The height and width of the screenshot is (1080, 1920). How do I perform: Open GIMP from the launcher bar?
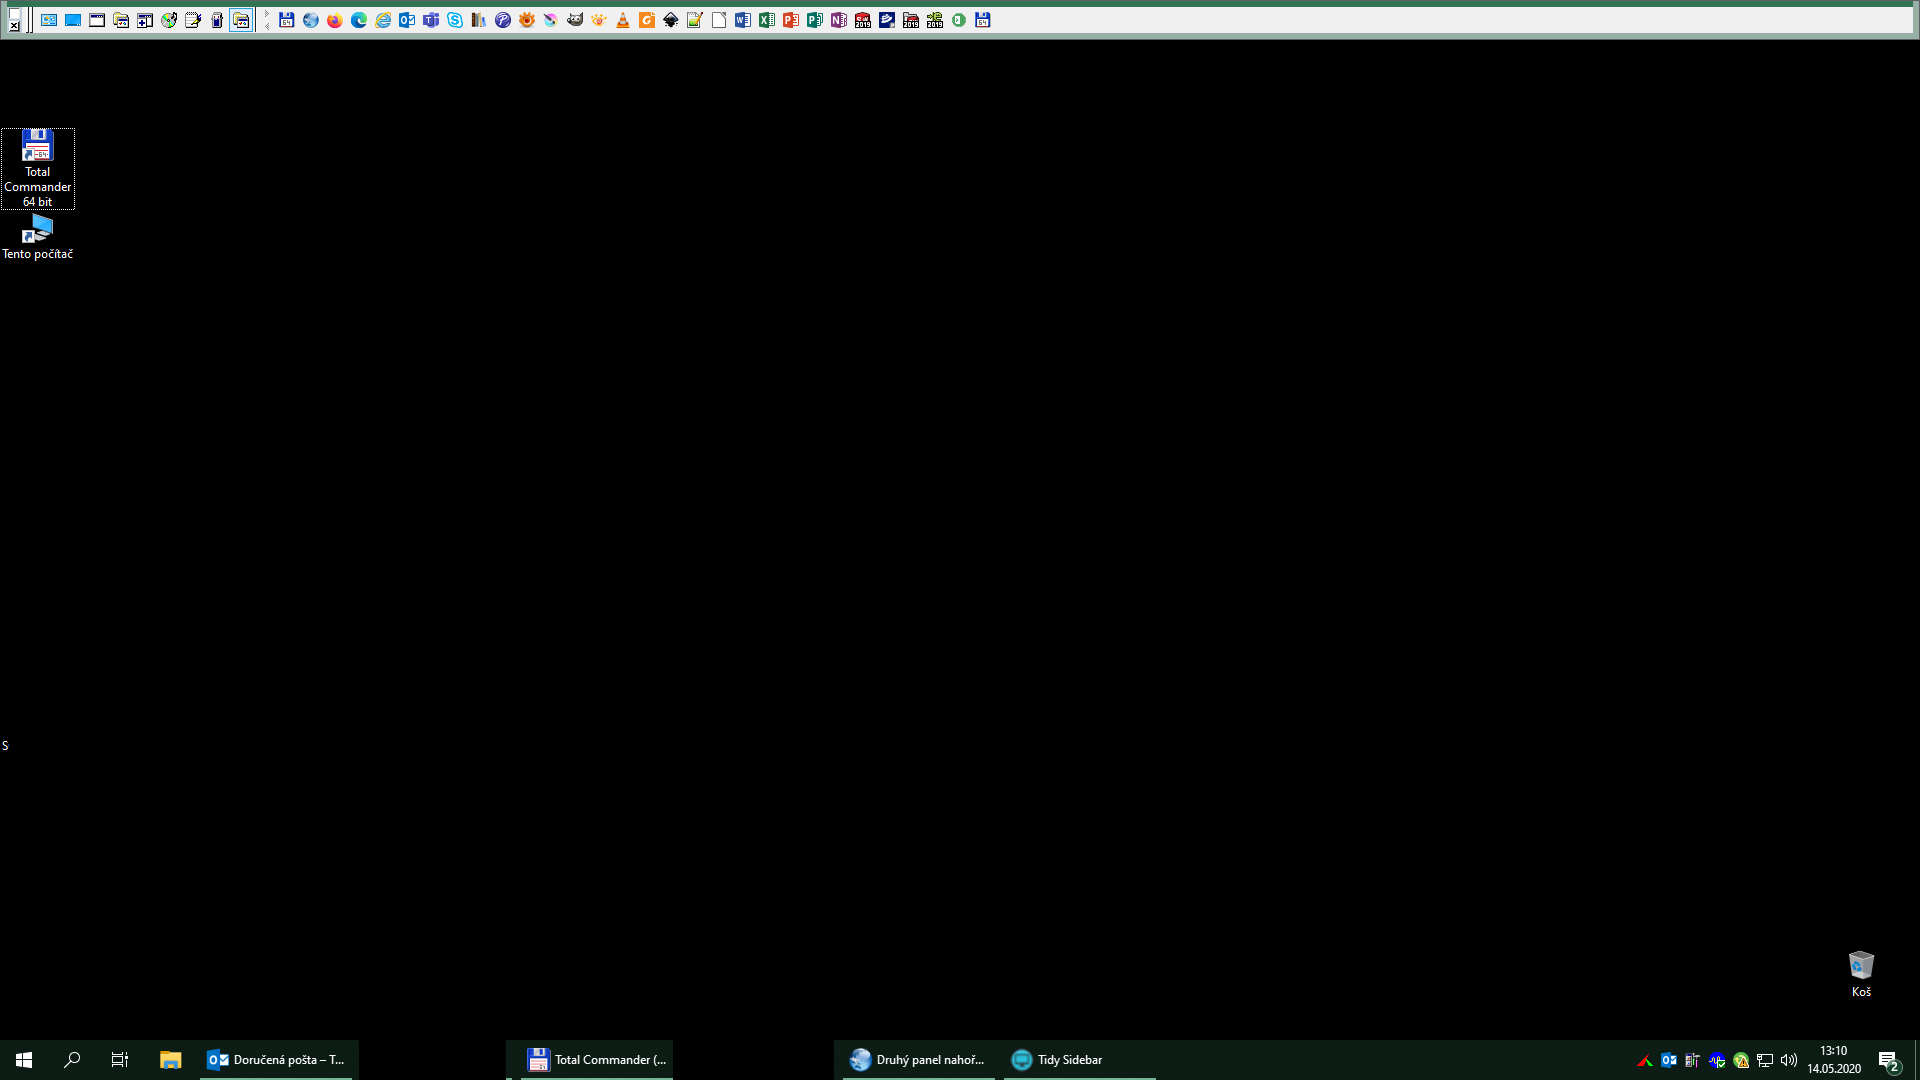(575, 20)
